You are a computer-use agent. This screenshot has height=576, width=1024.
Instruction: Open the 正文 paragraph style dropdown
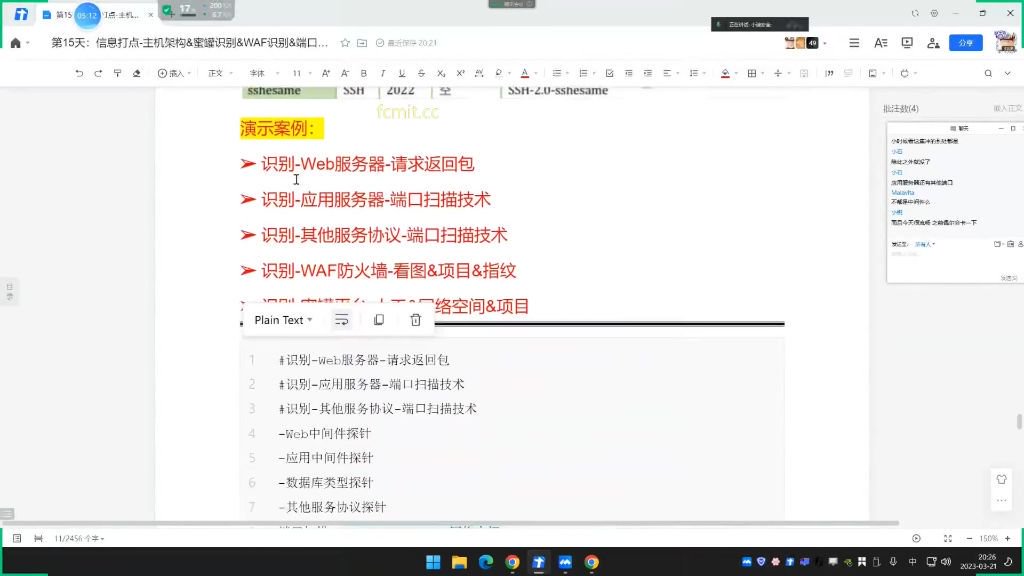coord(220,73)
